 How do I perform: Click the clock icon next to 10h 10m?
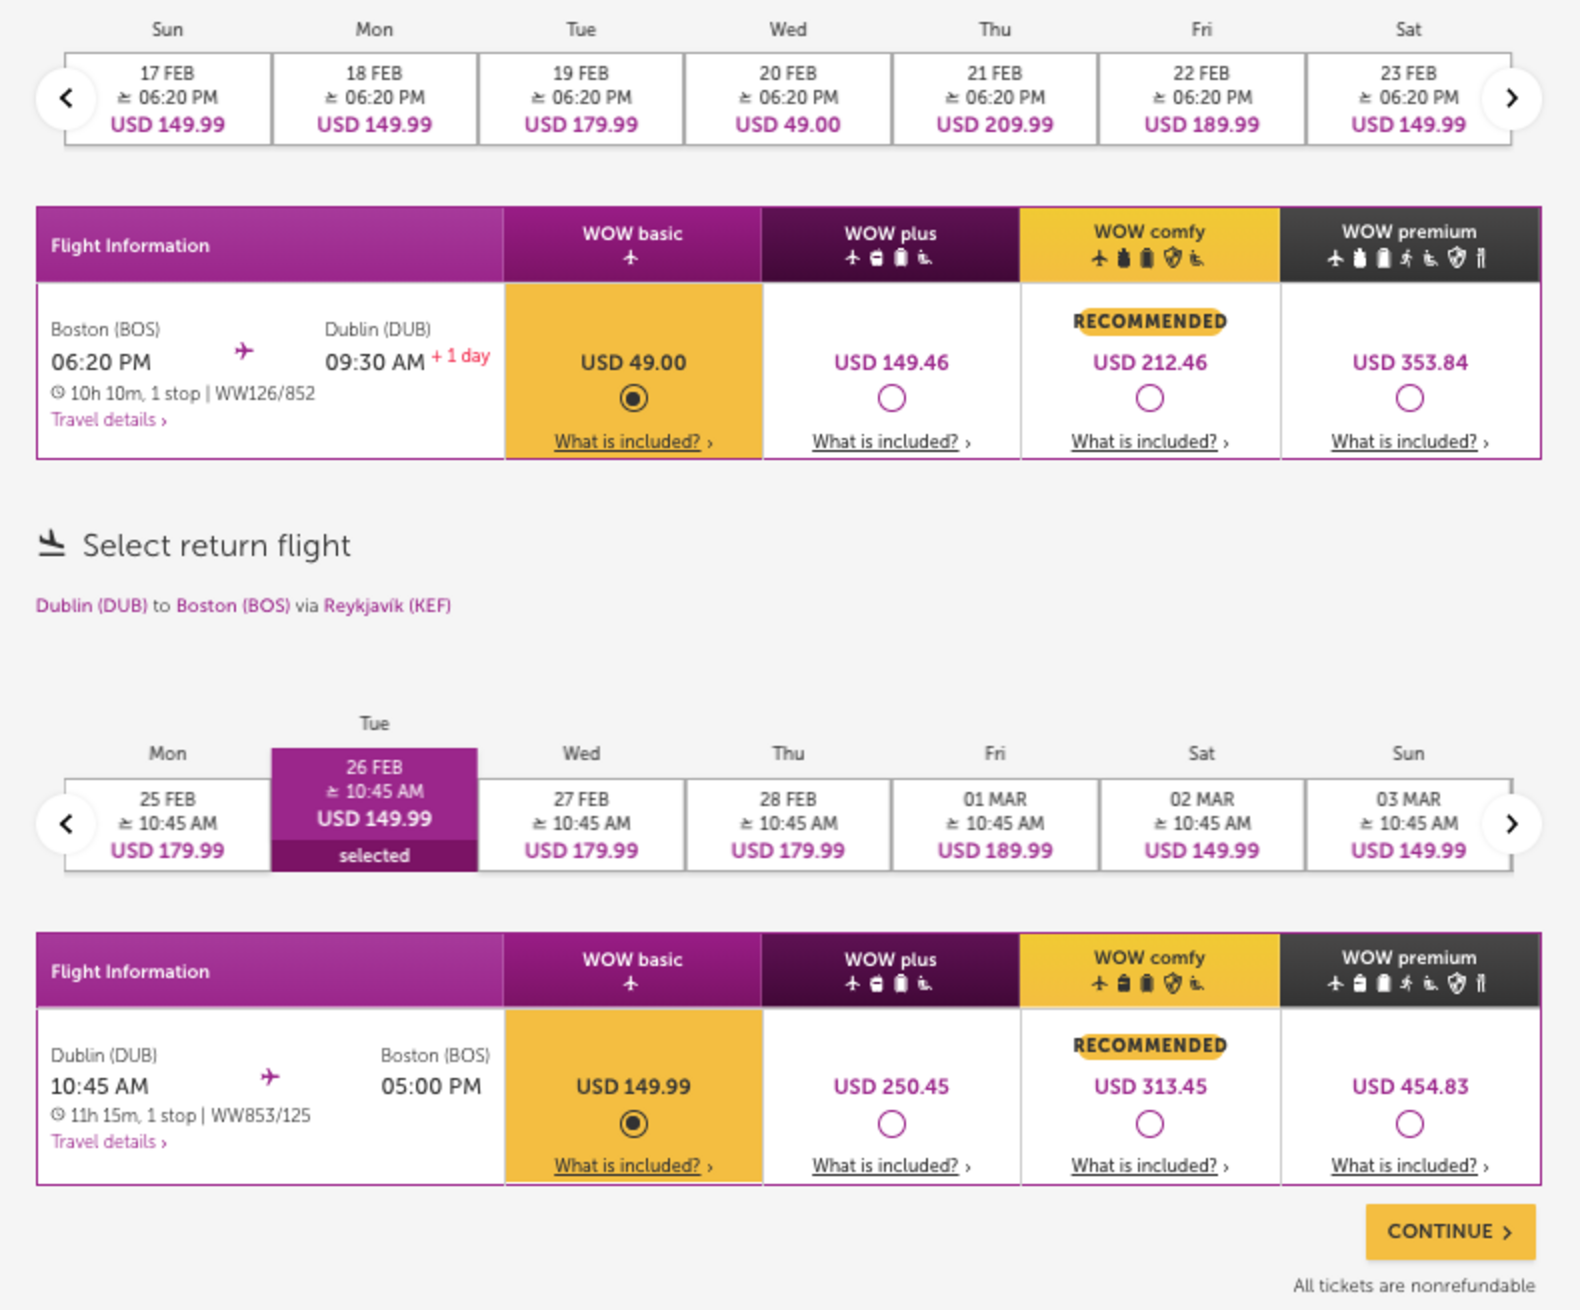point(58,393)
